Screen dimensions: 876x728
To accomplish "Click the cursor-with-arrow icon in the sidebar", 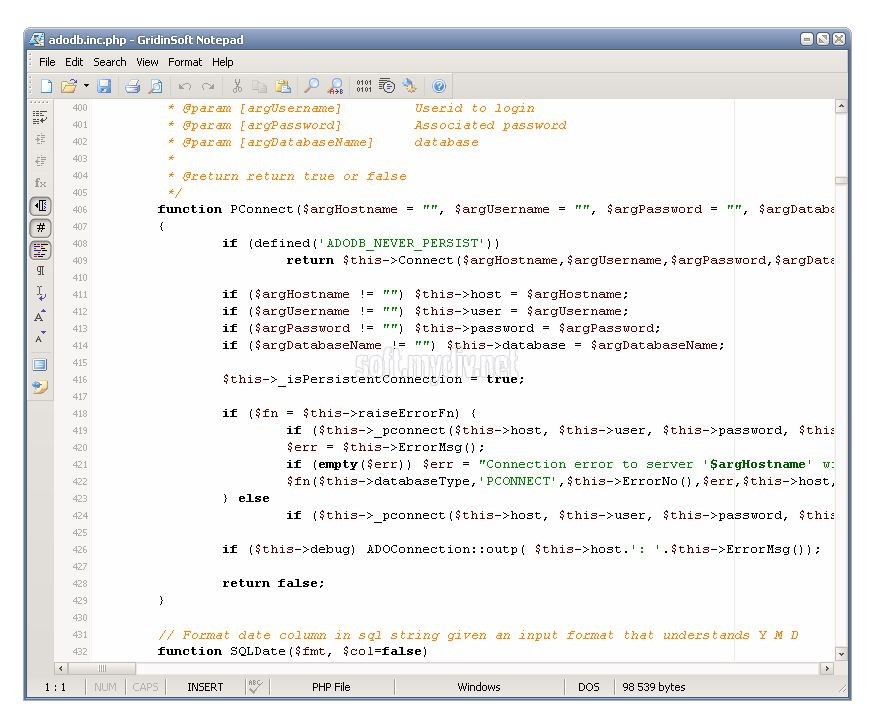I will 40,293.
